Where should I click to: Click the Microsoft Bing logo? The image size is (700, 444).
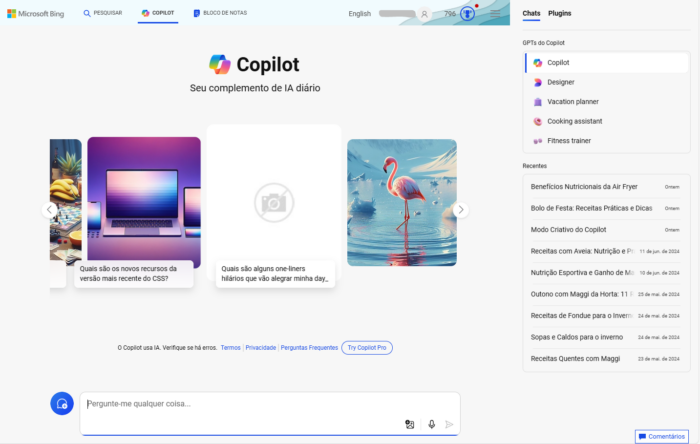click(x=36, y=14)
